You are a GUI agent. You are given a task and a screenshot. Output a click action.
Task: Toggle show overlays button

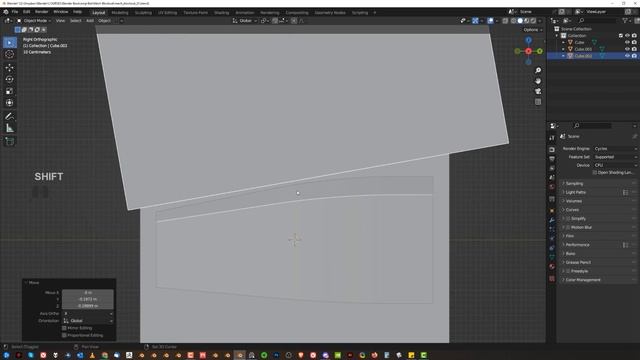(491, 21)
